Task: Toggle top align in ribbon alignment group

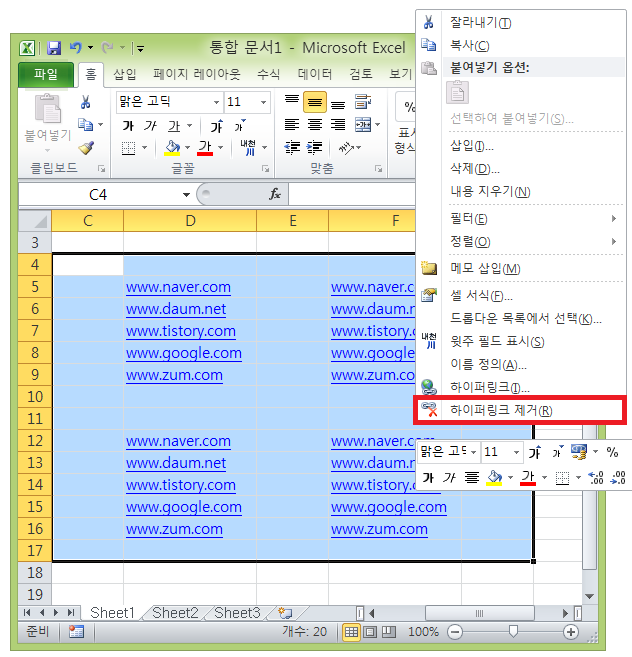Action: coord(292,102)
